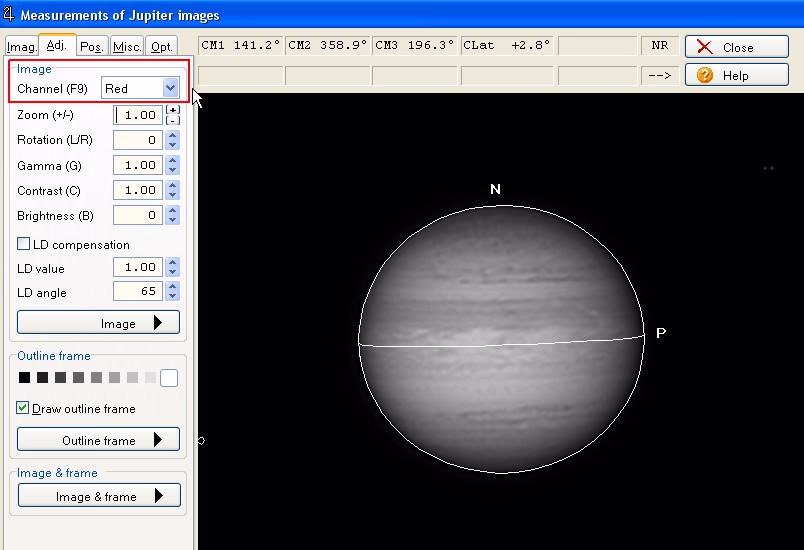Enable LD compensation checkbox
Screen dimensions: 804x550
(24, 244)
